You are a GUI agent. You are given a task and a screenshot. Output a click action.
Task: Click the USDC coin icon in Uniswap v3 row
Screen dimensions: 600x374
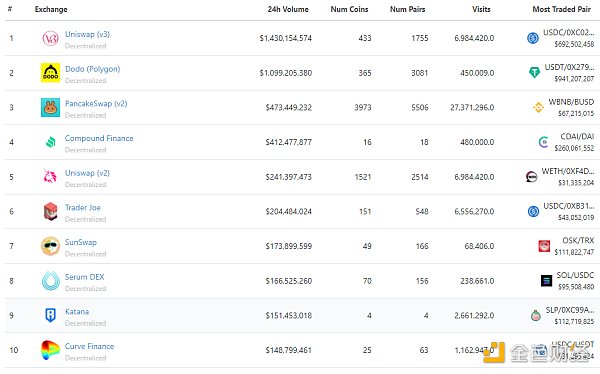[x=533, y=38]
